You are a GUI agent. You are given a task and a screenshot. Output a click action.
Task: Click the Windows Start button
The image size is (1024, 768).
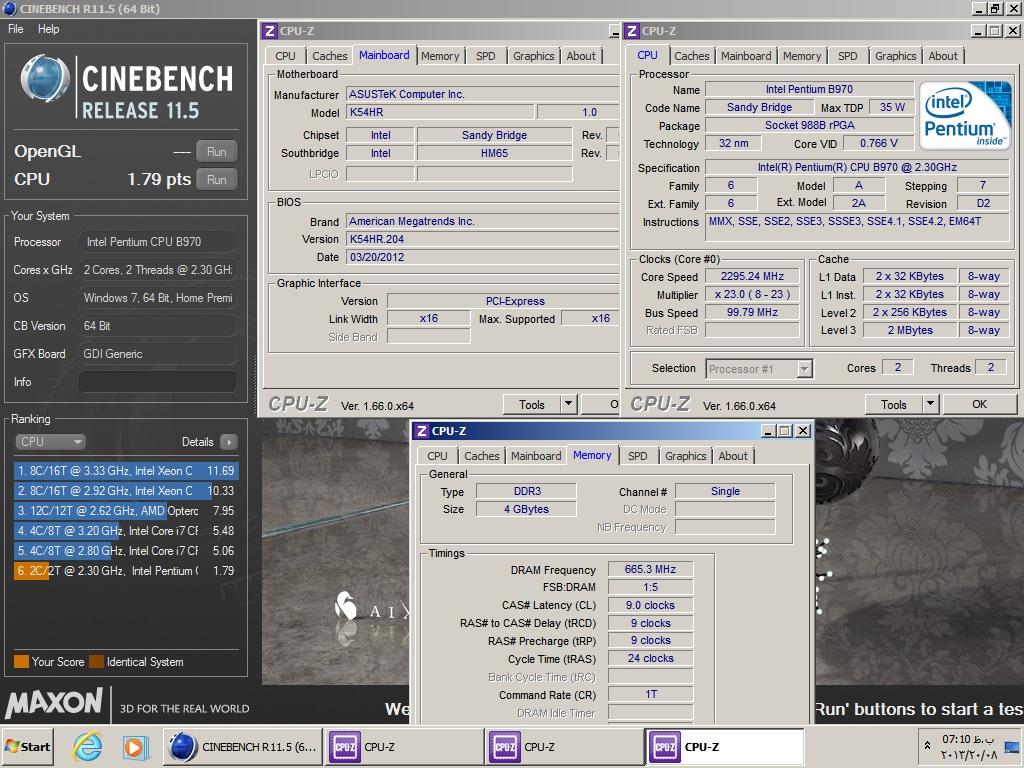28,746
